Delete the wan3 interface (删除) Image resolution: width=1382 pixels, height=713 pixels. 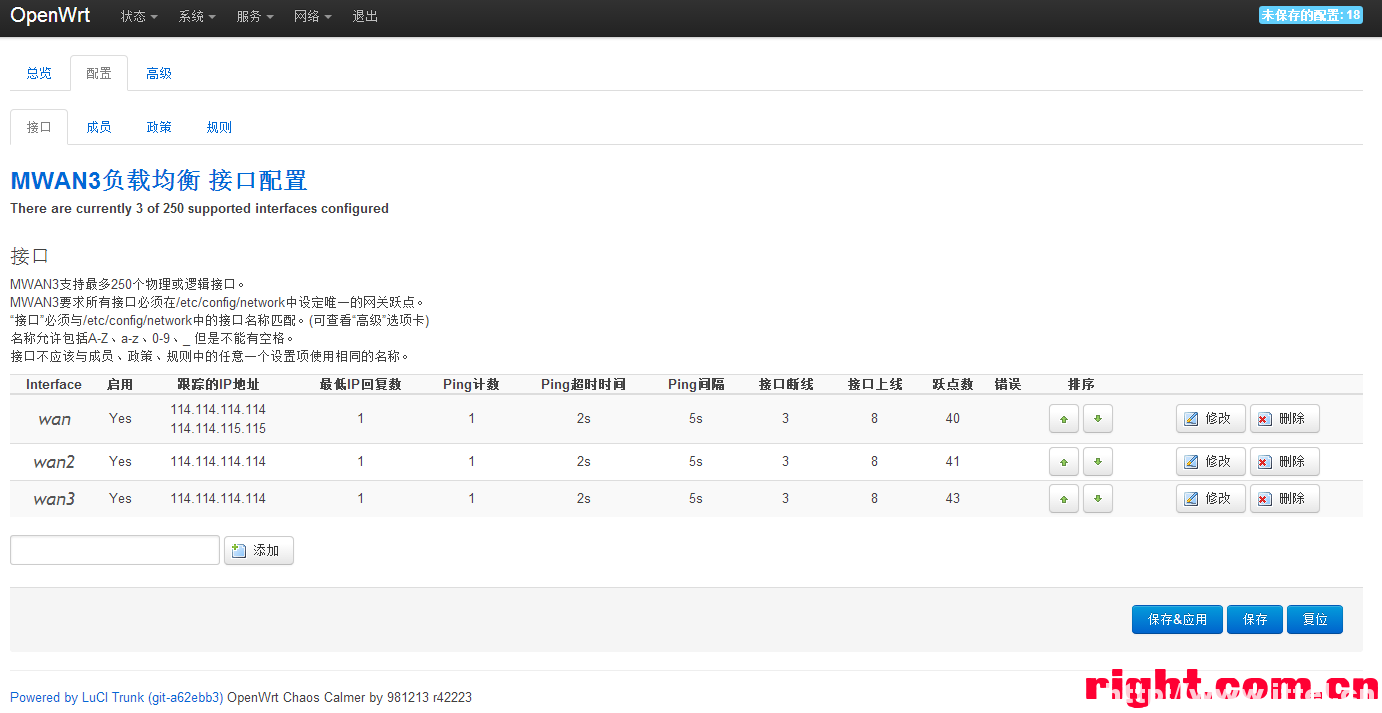[1284, 498]
